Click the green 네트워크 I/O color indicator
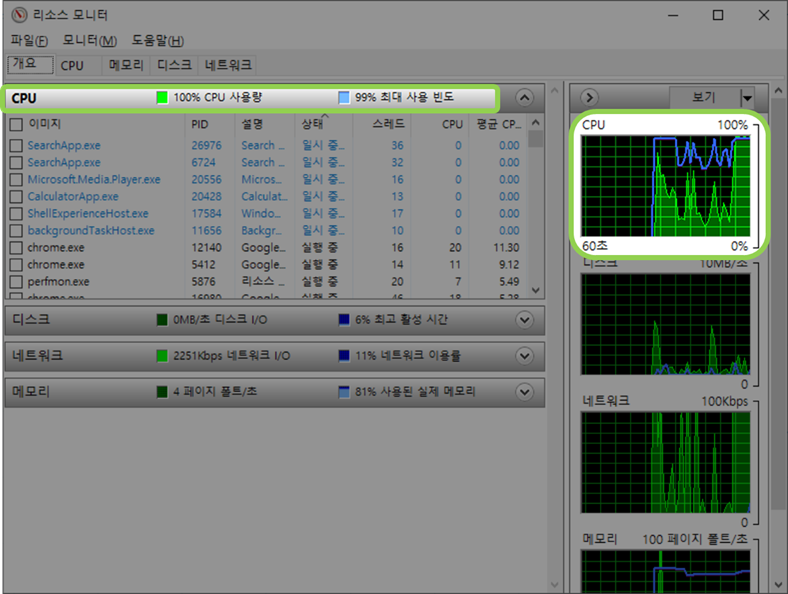 point(162,356)
